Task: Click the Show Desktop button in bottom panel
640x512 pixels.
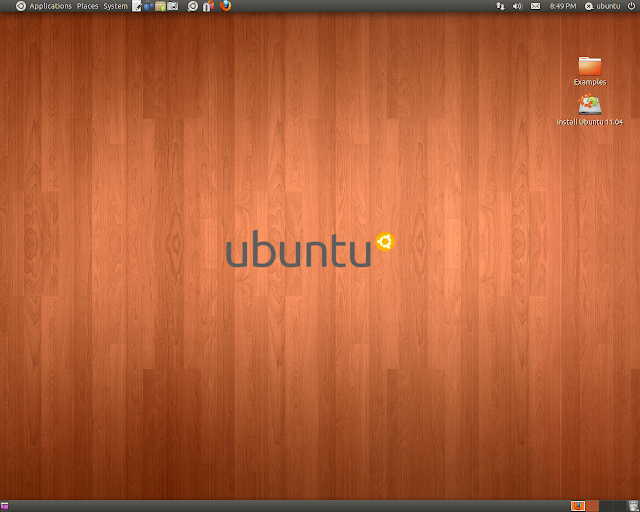Action: [x=4, y=506]
